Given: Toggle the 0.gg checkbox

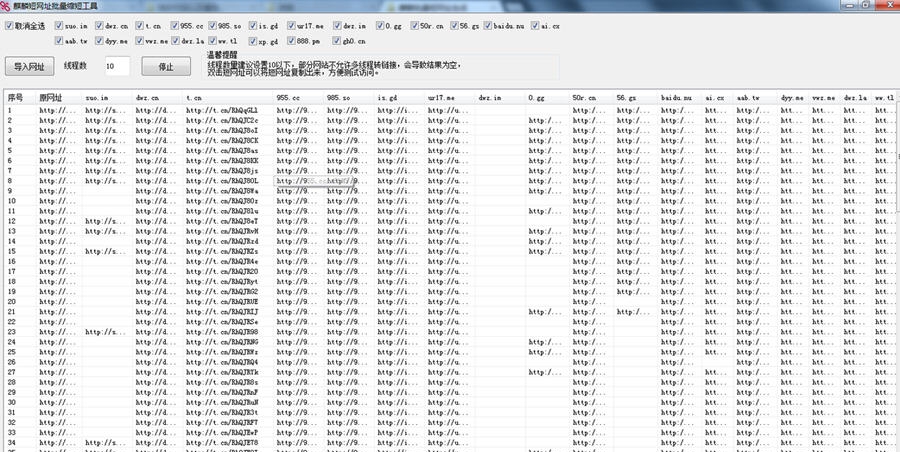Looking at the screenshot, I should click(x=380, y=26).
